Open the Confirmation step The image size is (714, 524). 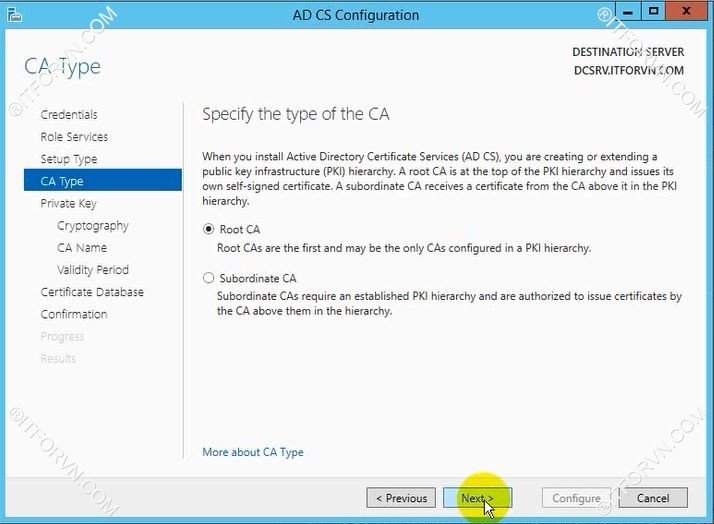[x=74, y=314]
